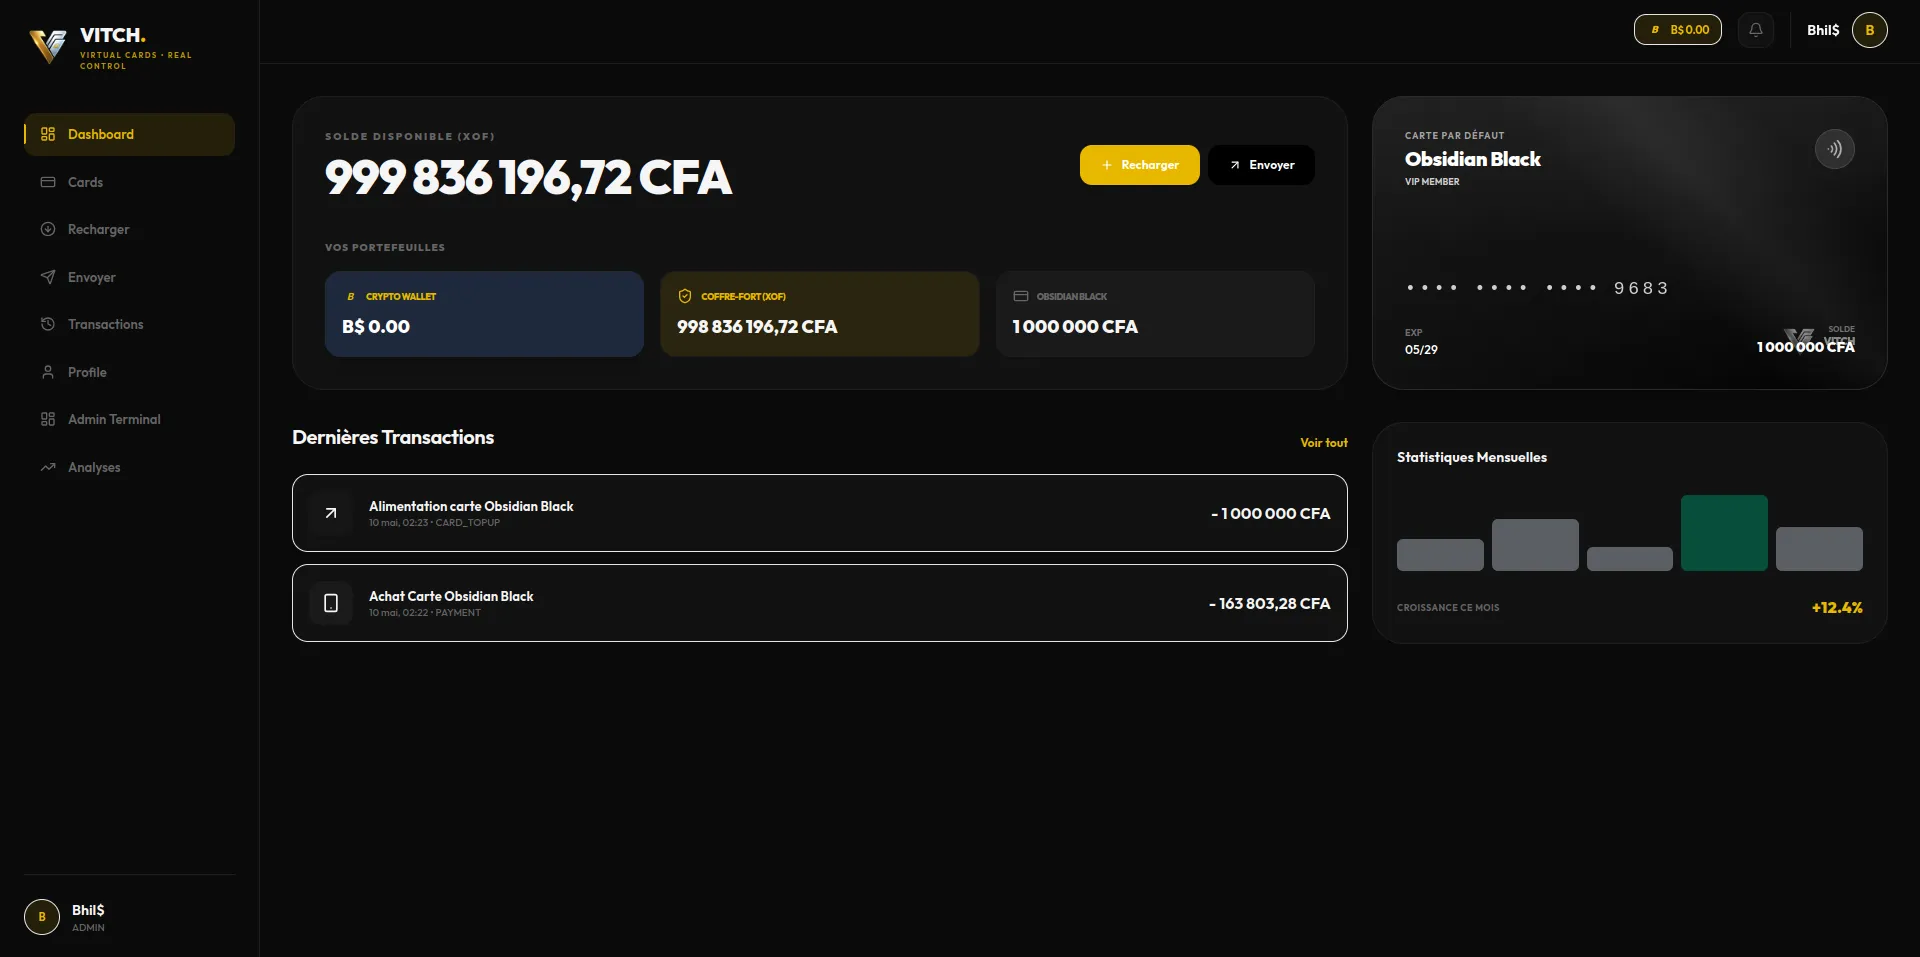1920x957 pixels.
Task: Click the yellow Recharger button
Action: click(x=1140, y=165)
